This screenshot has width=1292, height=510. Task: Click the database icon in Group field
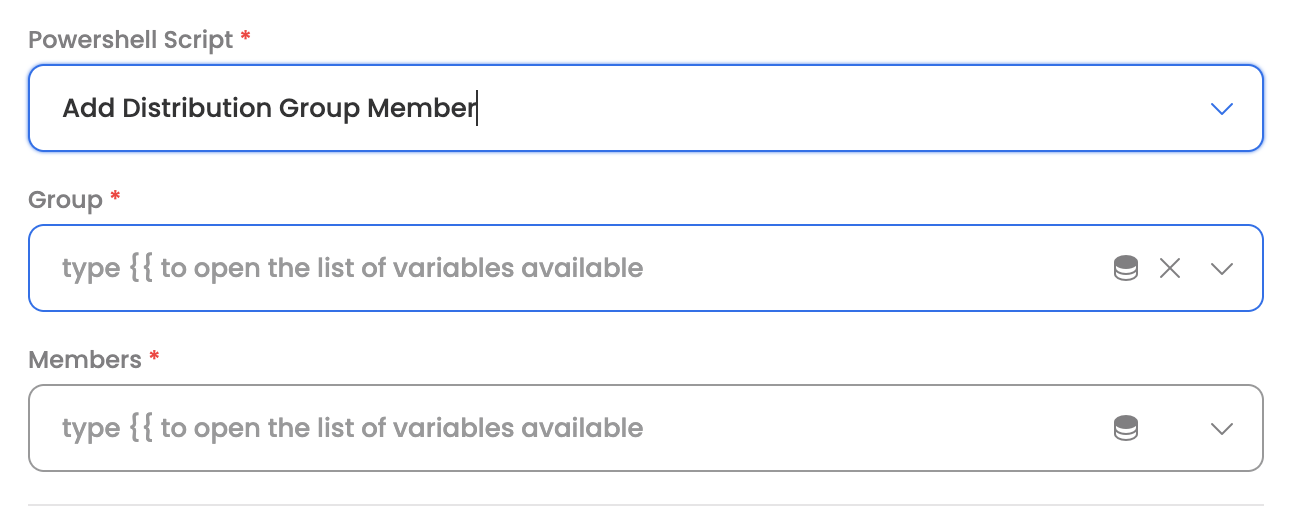click(x=1126, y=268)
